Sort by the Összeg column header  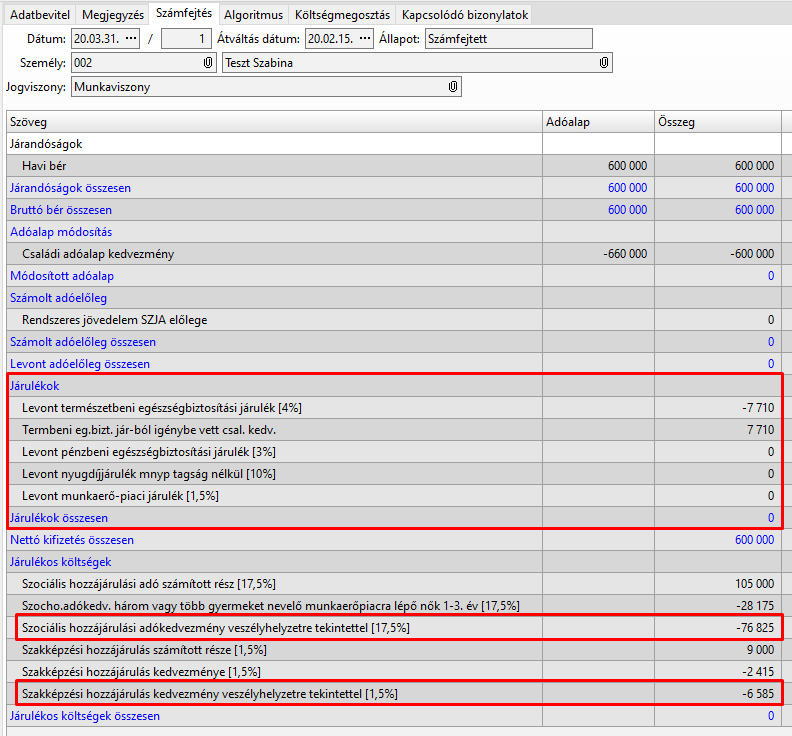click(x=716, y=122)
